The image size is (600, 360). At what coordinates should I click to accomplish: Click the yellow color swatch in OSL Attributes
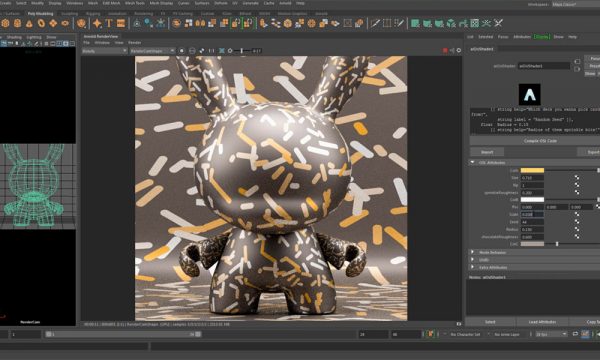532,170
